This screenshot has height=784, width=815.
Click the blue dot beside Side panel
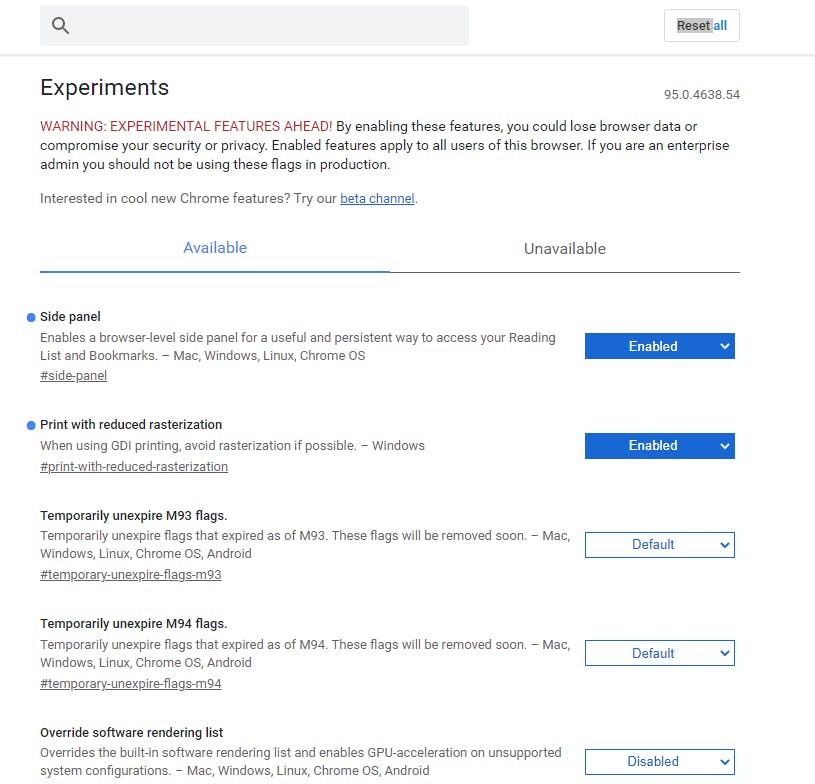[x=31, y=317]
